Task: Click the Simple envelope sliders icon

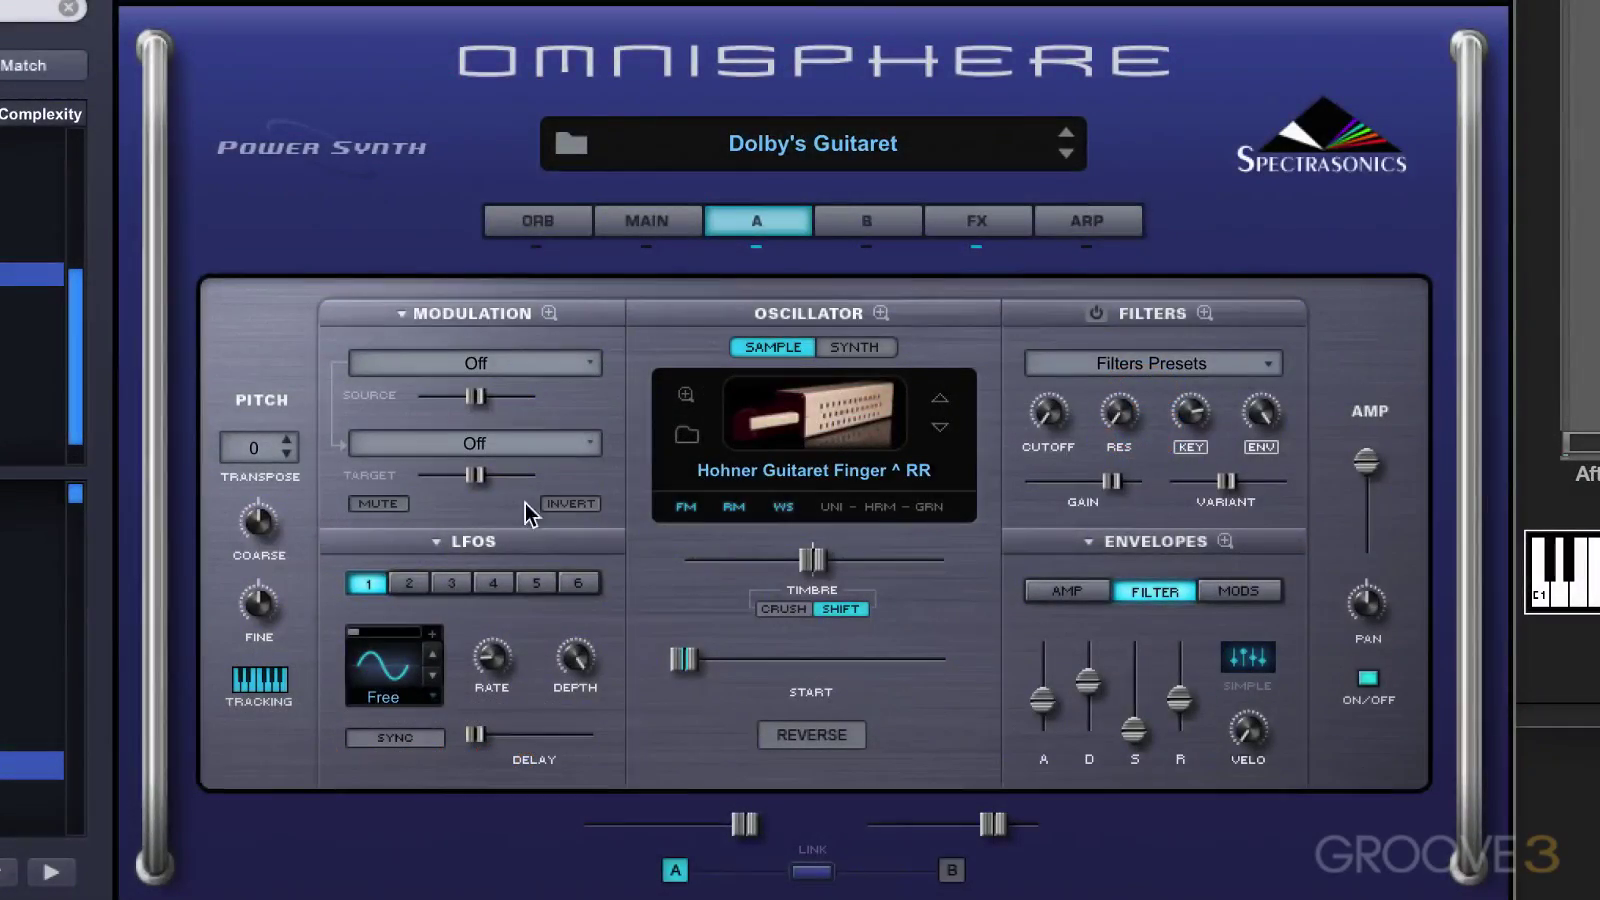Action: pos(1248,657)
